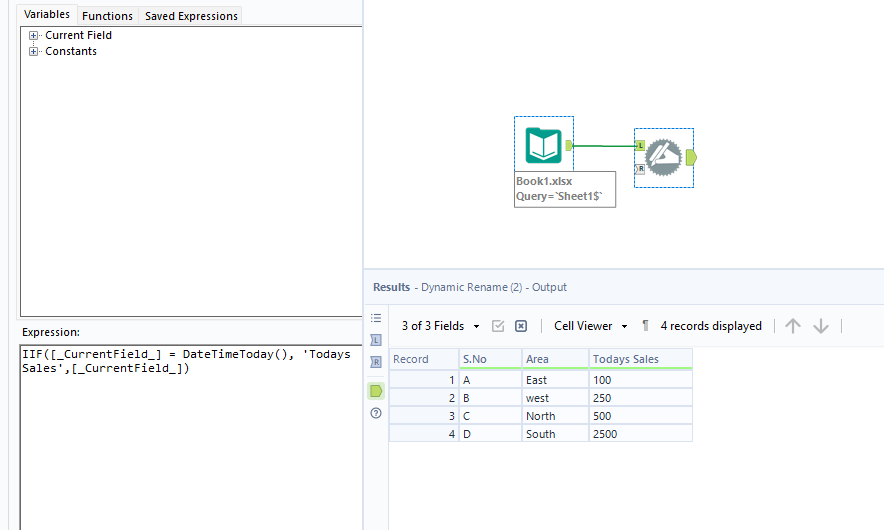Open the results help question icon
The image size is (884, 530).
pyautogui.click(x=376, y=413)
